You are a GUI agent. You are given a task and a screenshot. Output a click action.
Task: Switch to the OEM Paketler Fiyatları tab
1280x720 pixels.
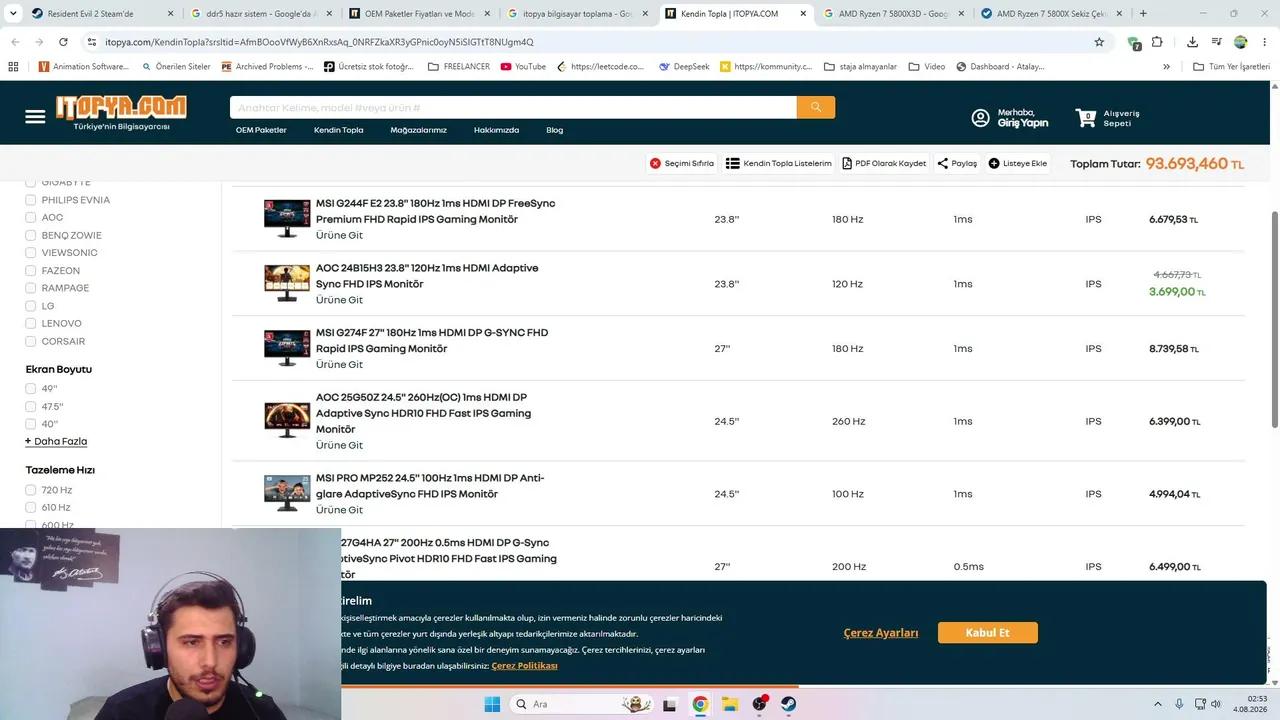(420, 14)
